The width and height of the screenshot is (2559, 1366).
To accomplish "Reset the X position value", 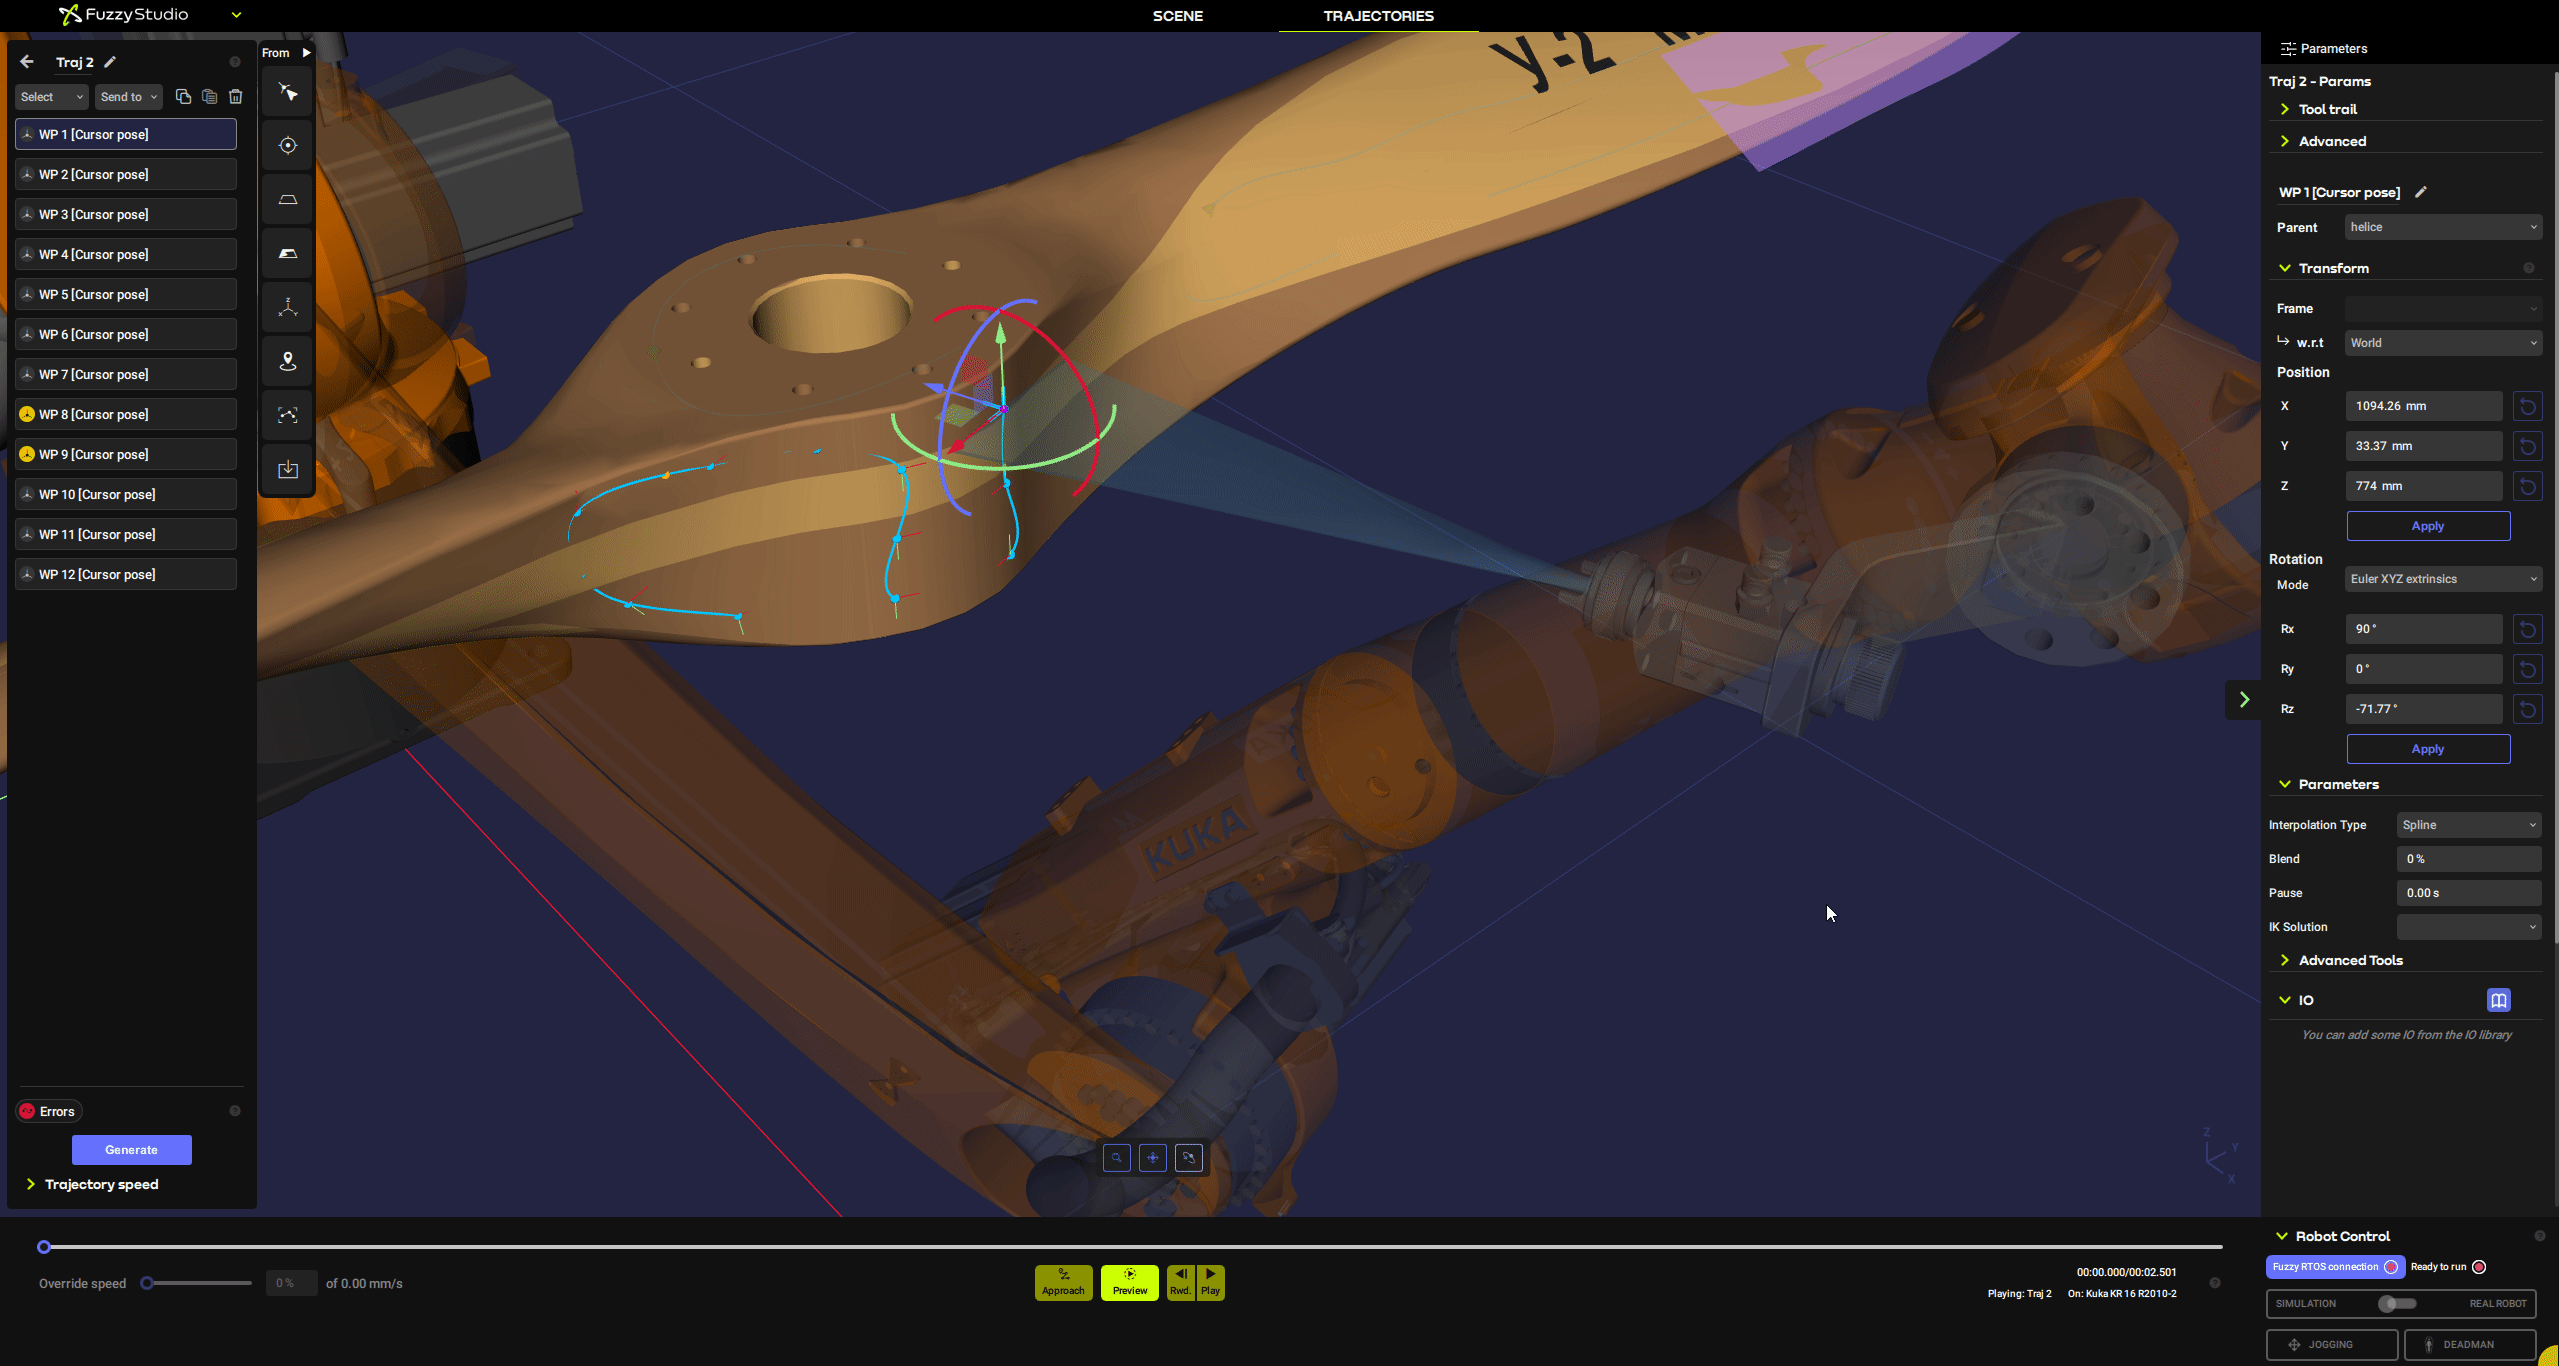I will tap(2527, 406).
